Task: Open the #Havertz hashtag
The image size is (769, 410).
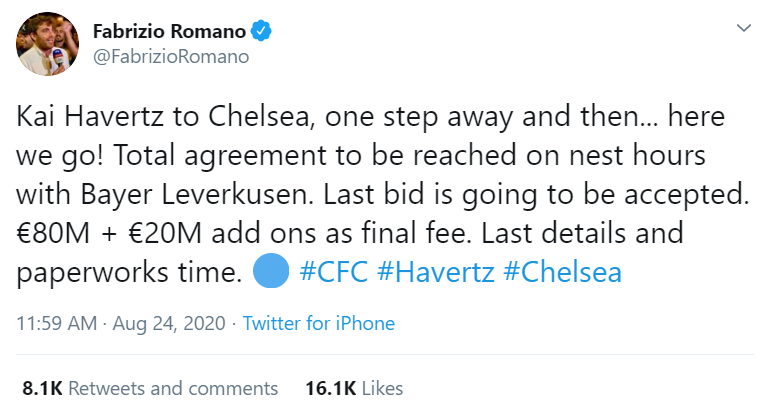Action: pyautogui.click(x=436, y=272)
